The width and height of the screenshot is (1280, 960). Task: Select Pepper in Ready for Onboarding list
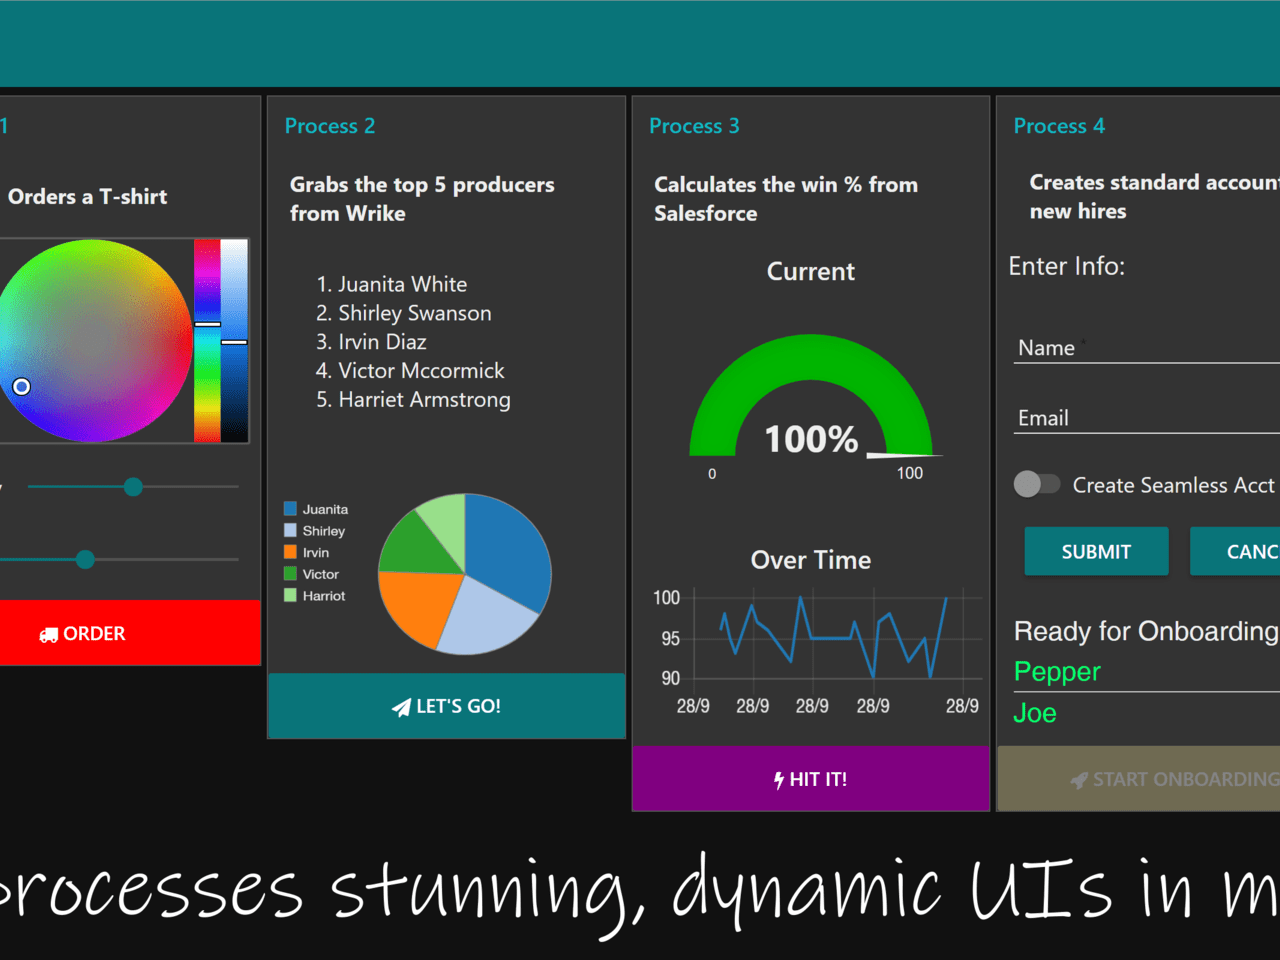point(1057,672)
